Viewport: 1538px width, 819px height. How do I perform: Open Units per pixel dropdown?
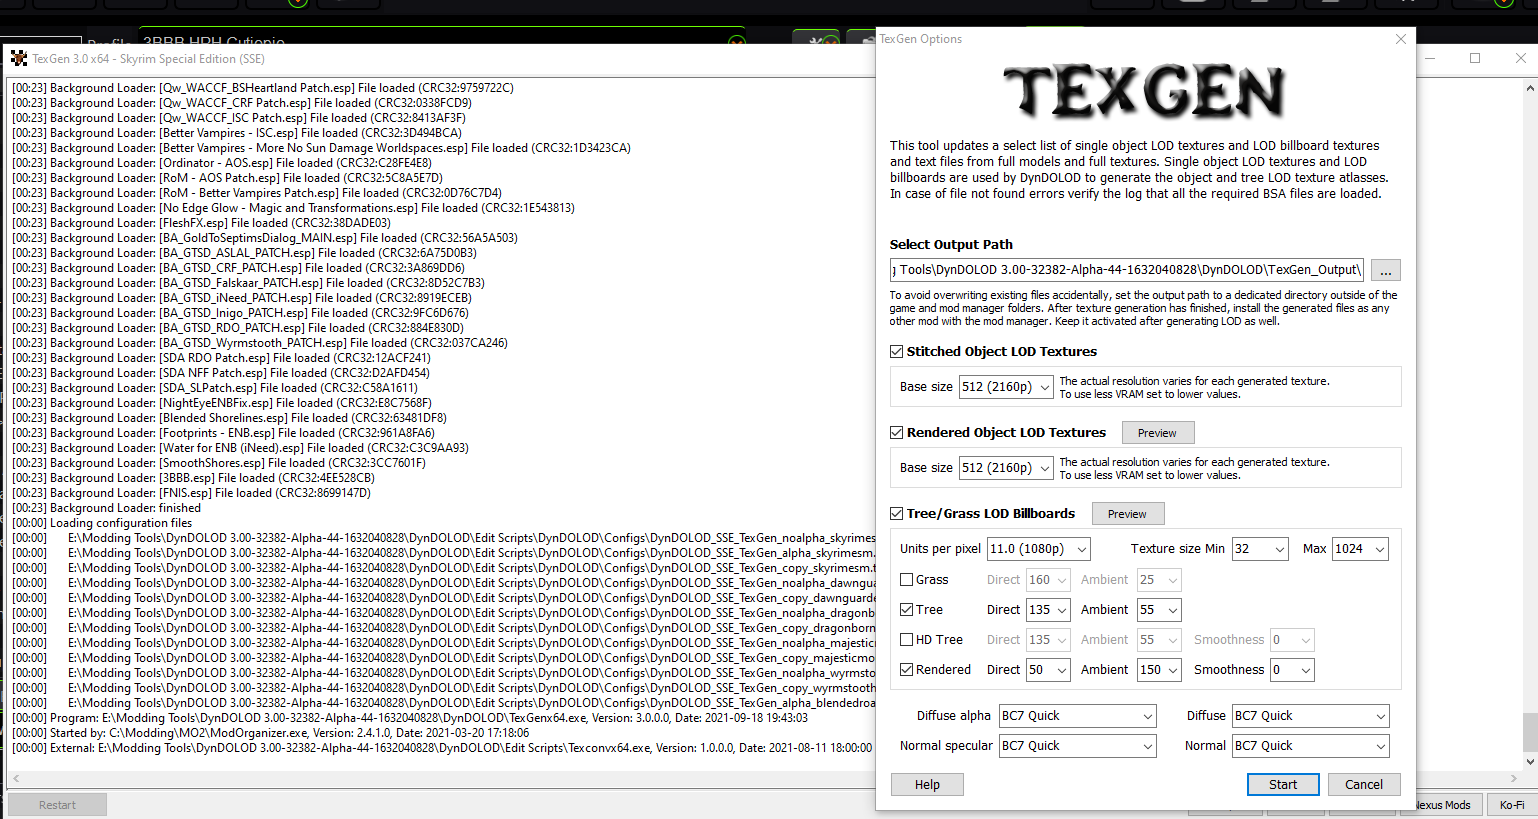point(1039,549)
